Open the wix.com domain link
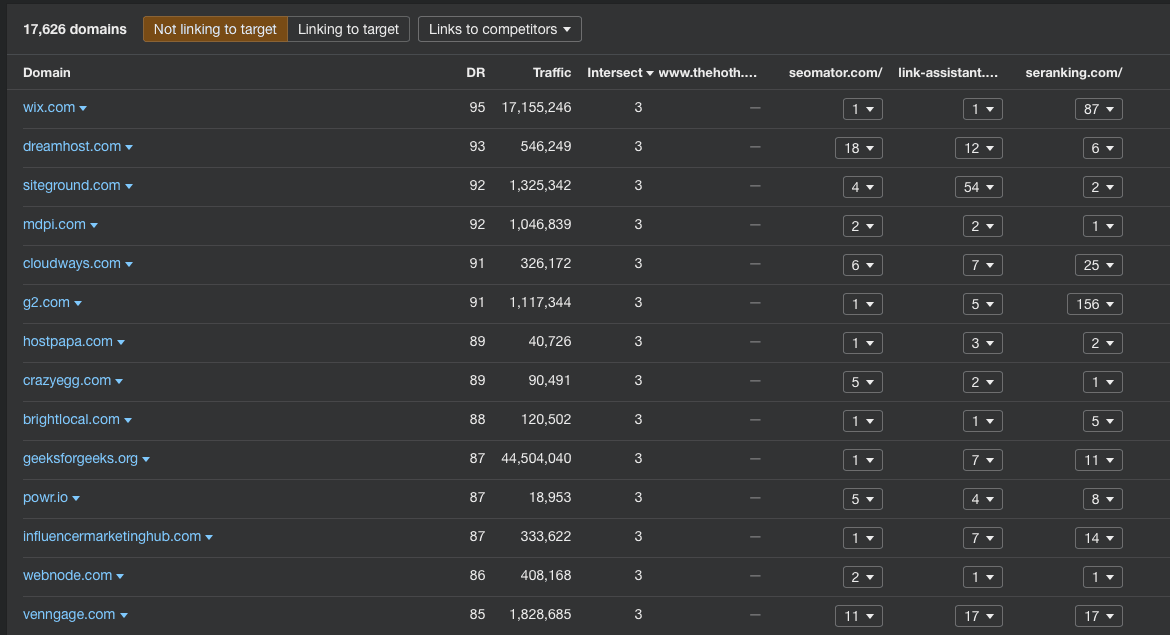Image resolution: width=1170 pixels, height=635 pixels. tap(49, 108)
